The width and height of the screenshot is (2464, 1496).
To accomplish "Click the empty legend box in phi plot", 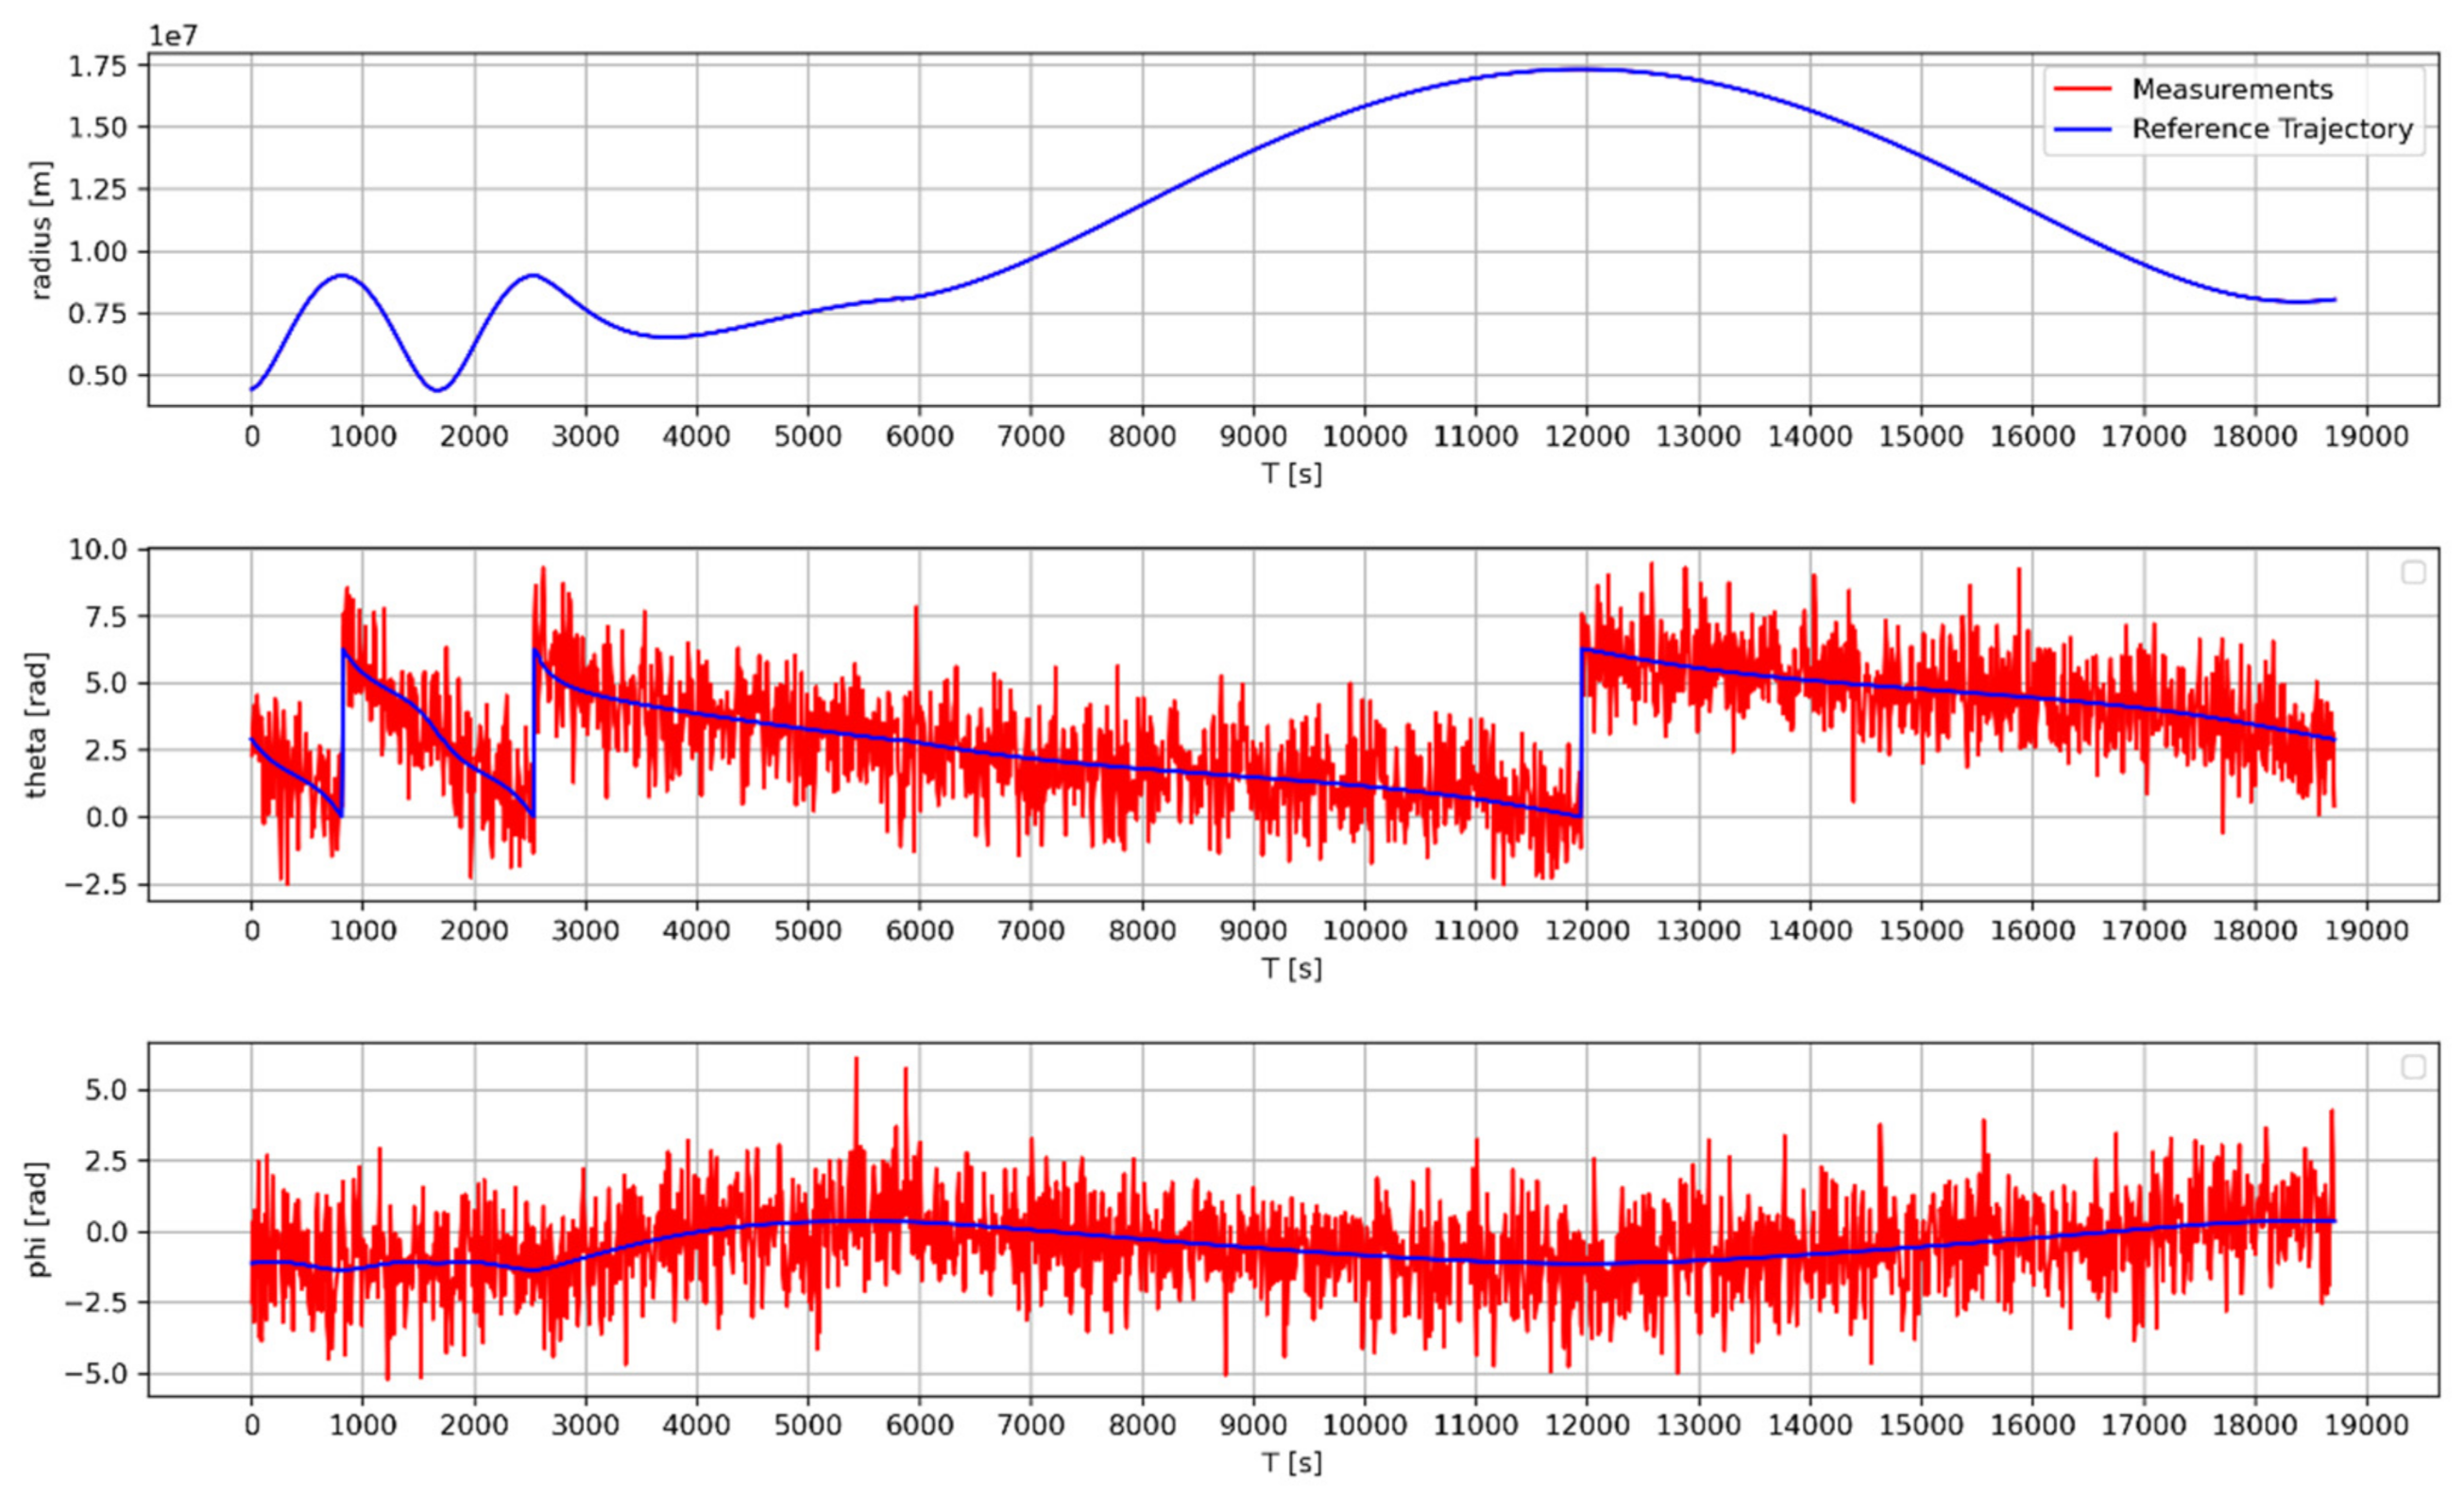I will (2413, 1067).
